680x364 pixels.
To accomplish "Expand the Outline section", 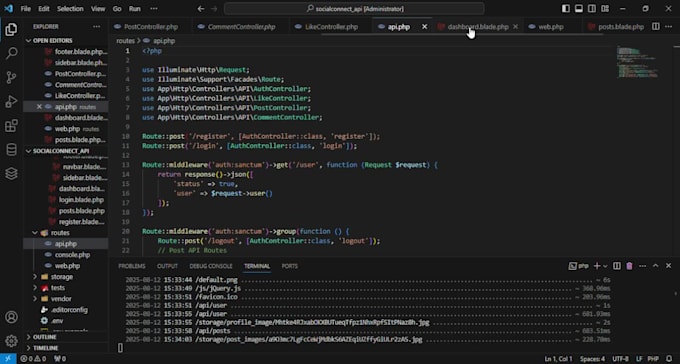I will [29, 337].
